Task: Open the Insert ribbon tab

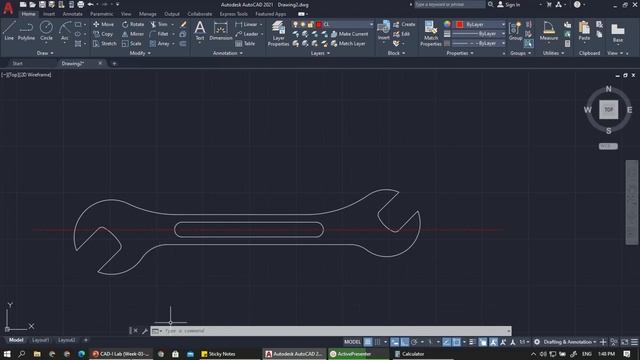Action: [49, 14]
